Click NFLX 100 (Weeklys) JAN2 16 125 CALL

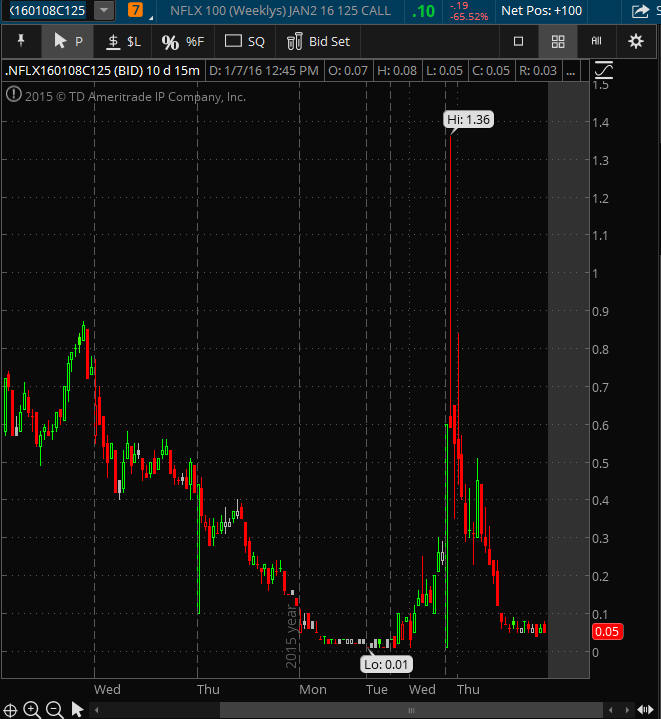[281, 11]
